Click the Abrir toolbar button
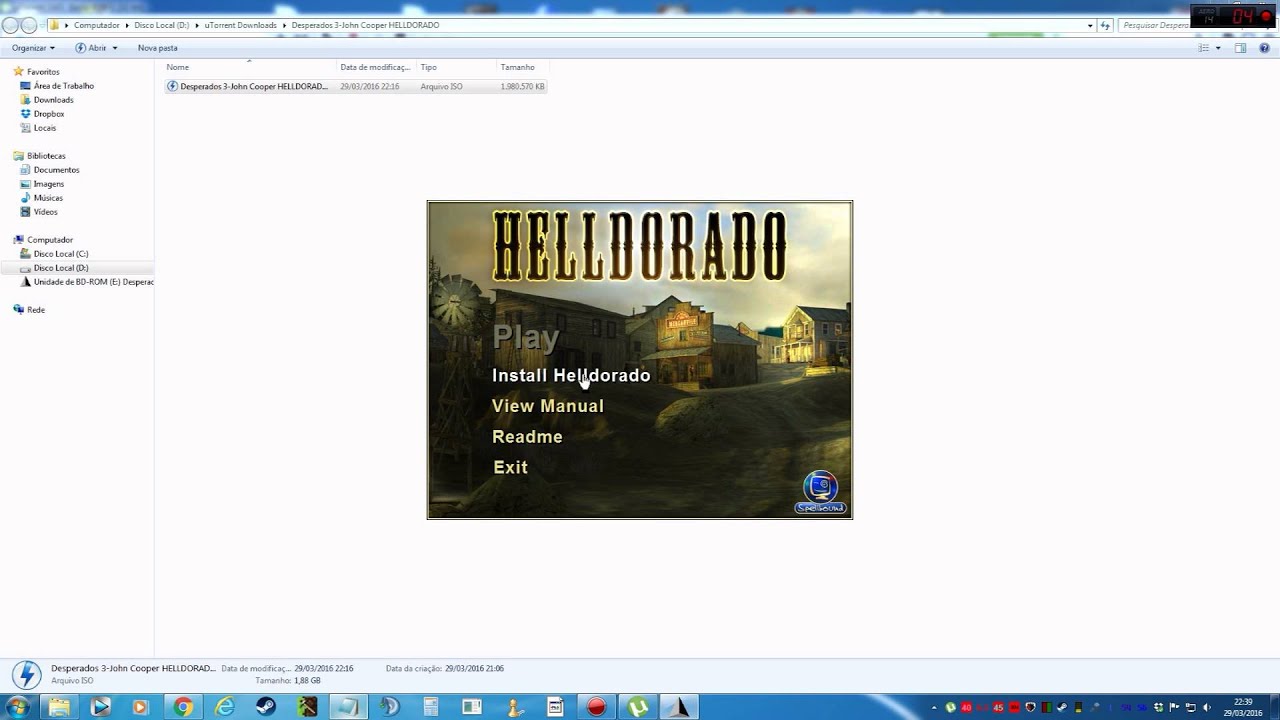The height and width of the screenshot is (720, 1280). click(x=91, y=48)
